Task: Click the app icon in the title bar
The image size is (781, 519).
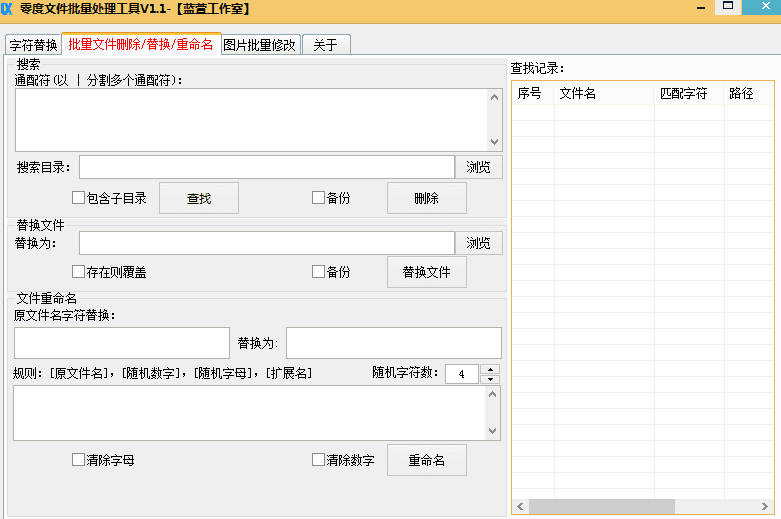Action: [7, 8]
